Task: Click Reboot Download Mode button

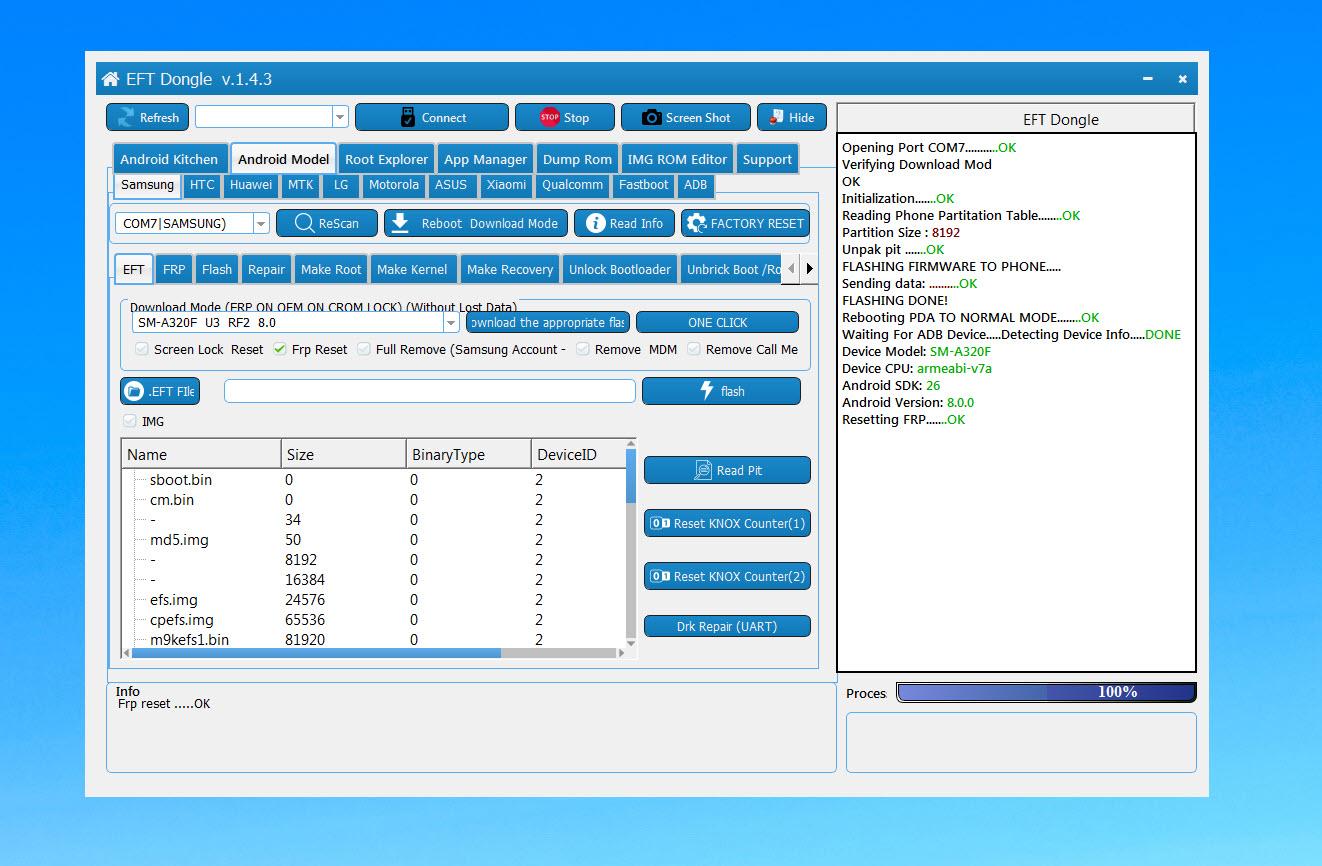Action: click(x=476, y=223)
